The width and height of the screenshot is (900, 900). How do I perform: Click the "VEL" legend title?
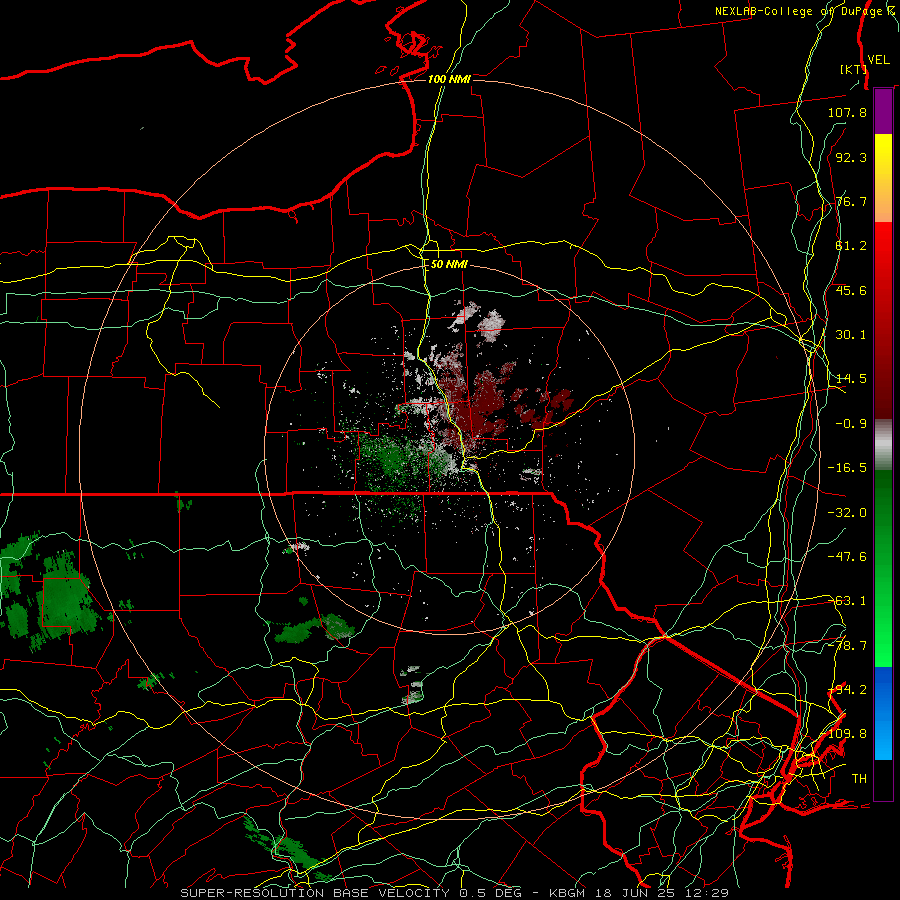click(x=878, y=60)
